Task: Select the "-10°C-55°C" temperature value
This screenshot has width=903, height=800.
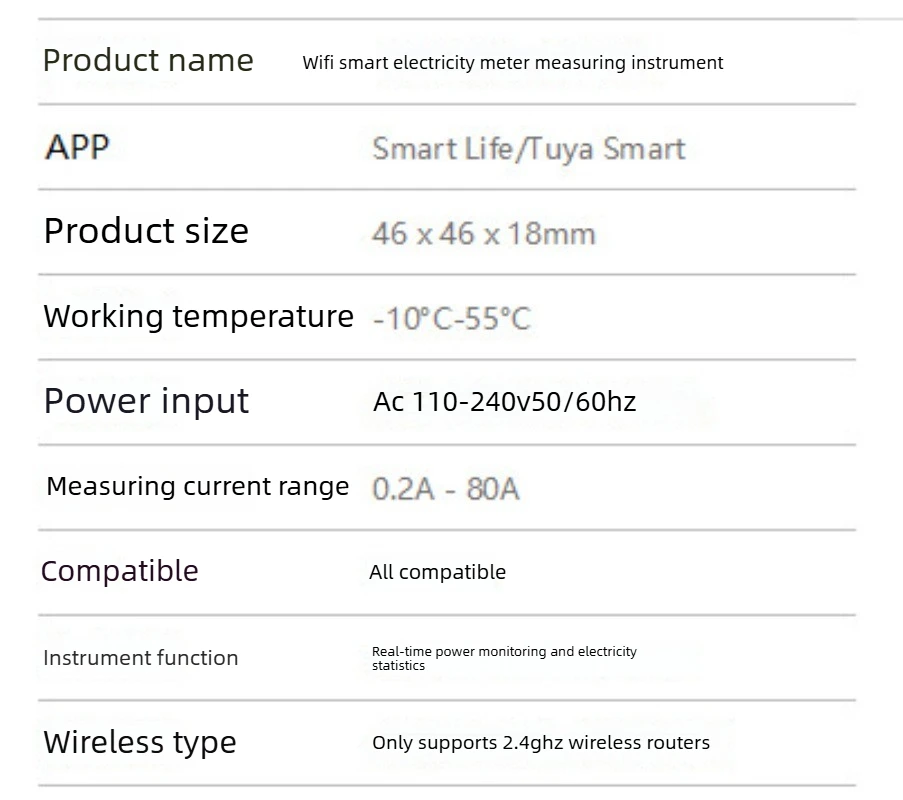Action: pos(451,319)
